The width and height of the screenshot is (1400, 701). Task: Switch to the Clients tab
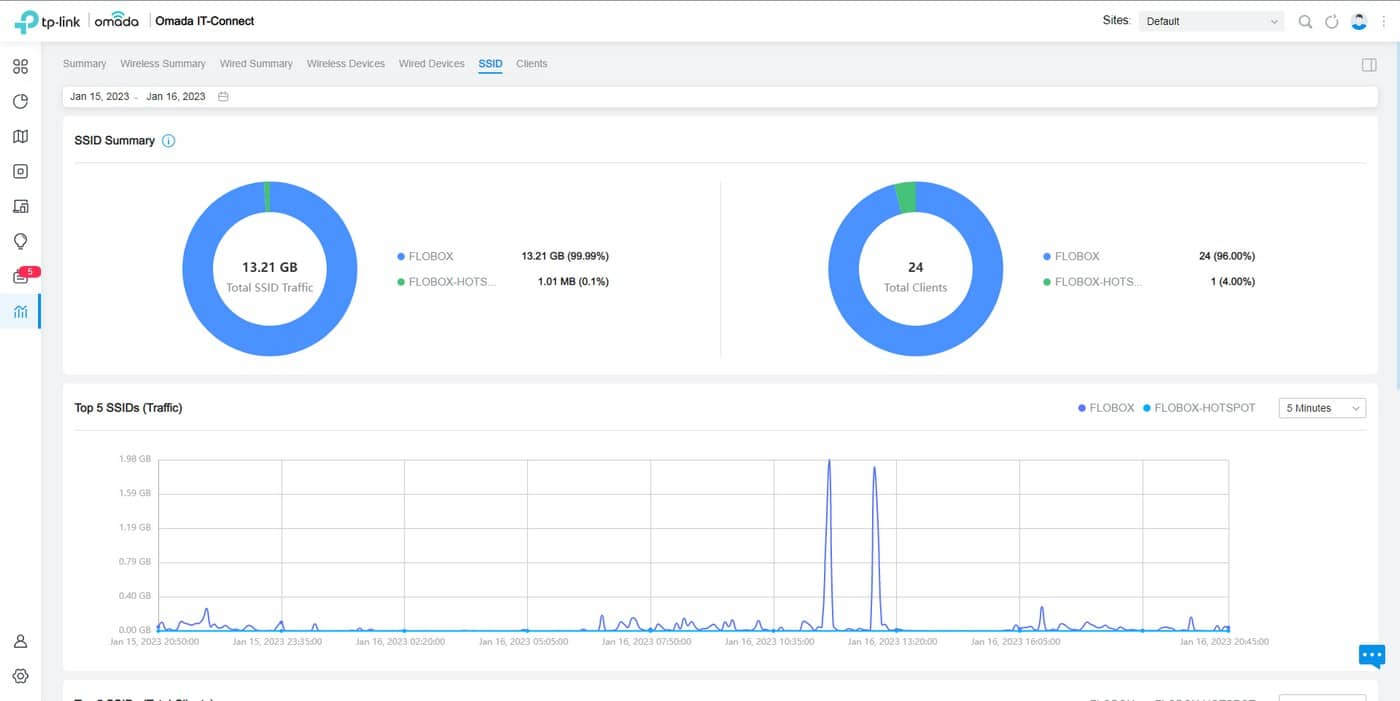coord(531,64)
